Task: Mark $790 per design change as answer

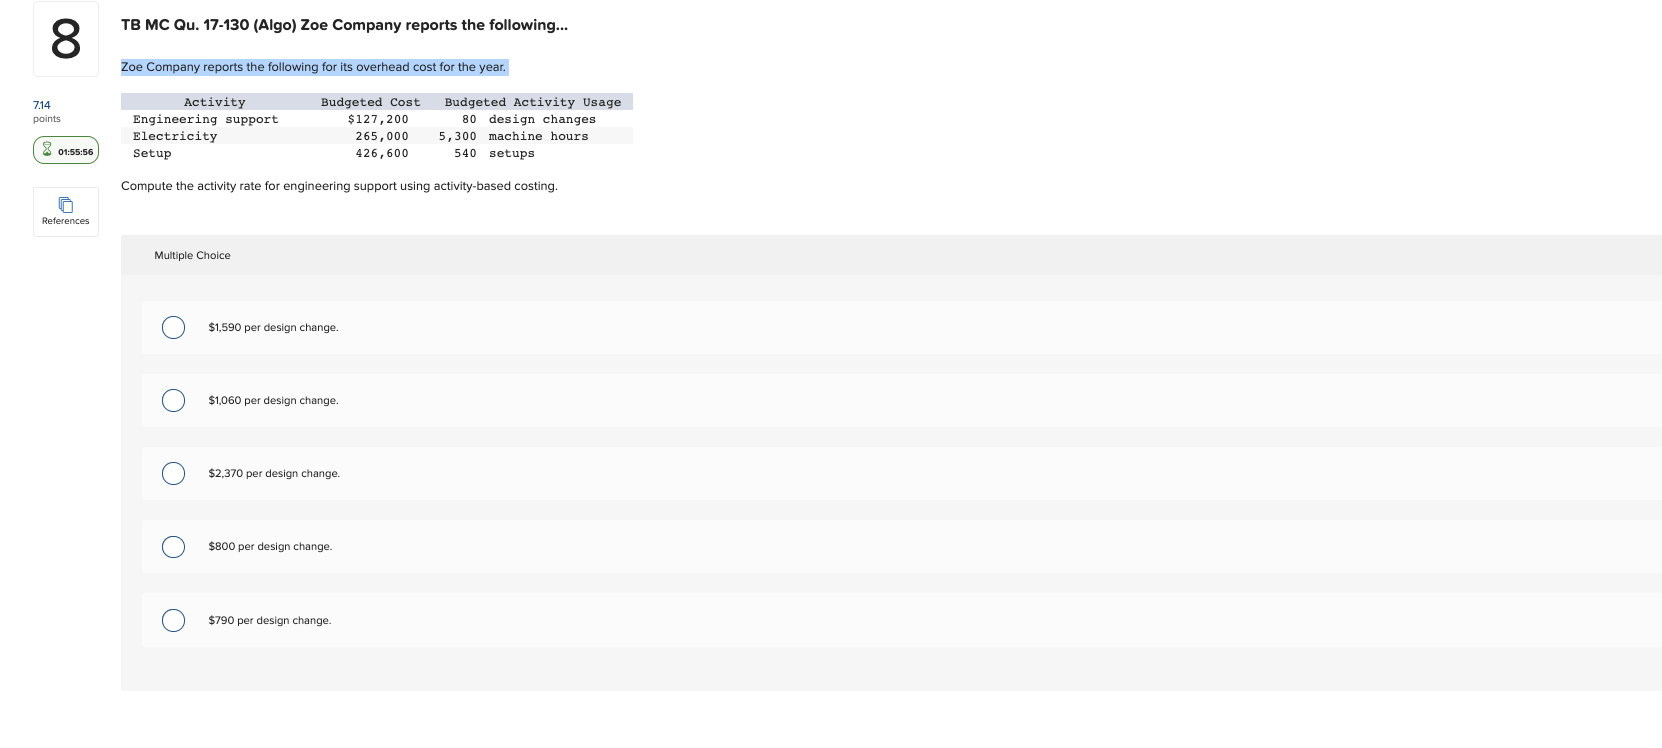Action: pyautogui.click(x=173, y=620)
